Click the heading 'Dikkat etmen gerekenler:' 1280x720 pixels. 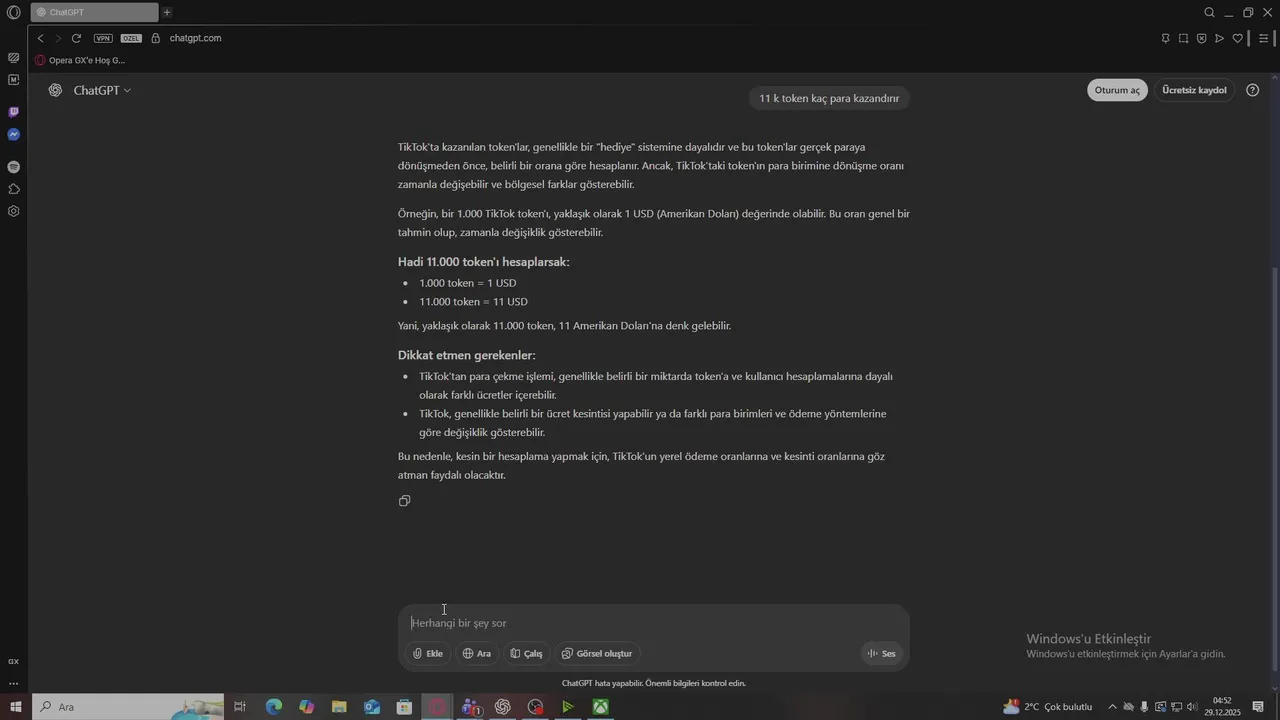467,355
